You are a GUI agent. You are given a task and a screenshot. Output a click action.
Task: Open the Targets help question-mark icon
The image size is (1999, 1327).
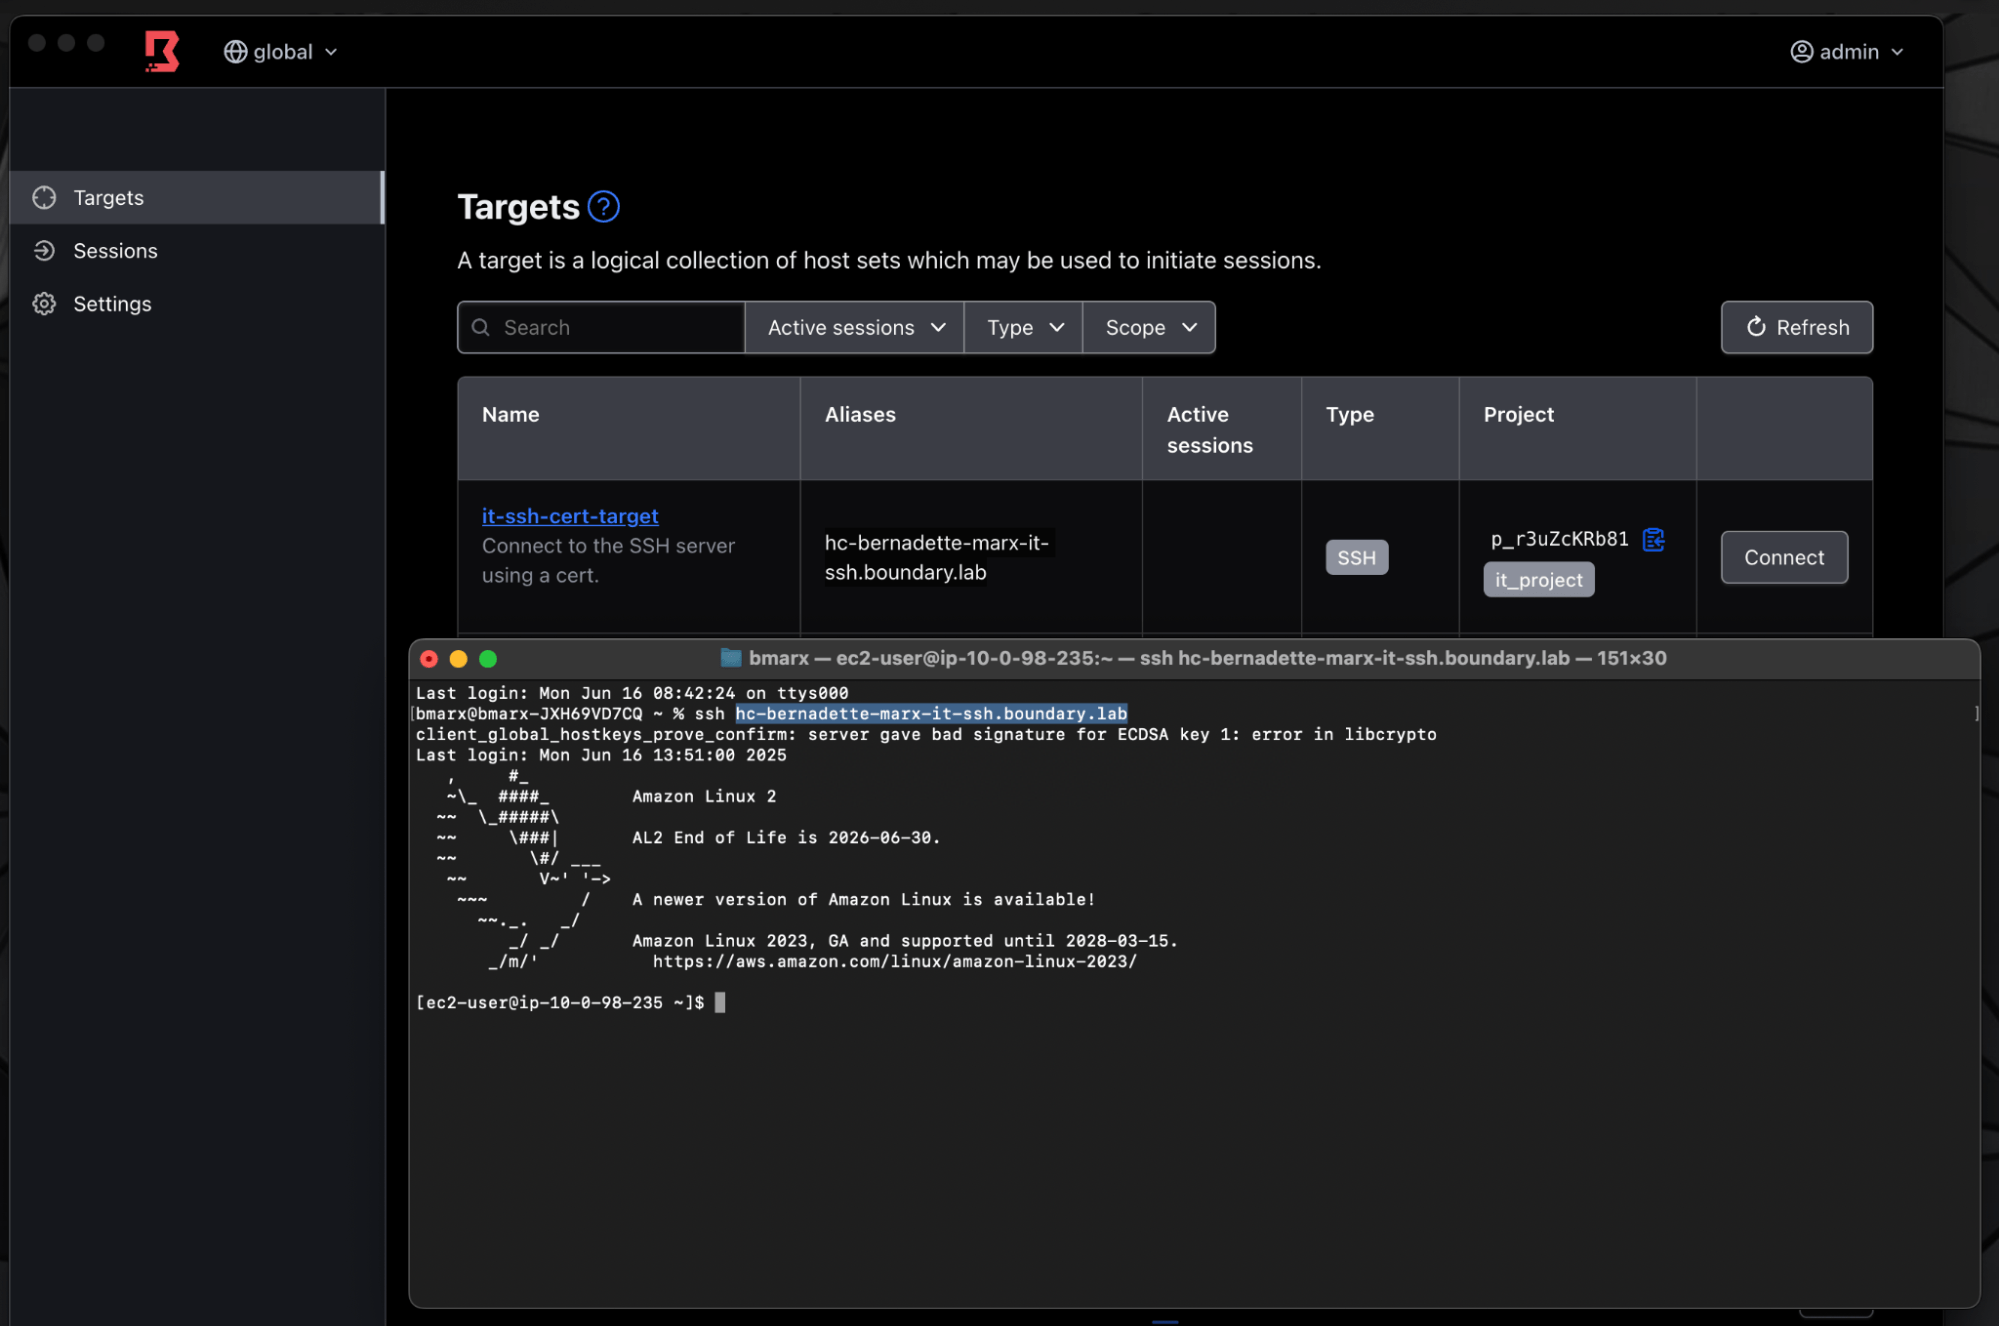[x=604, y=206]
